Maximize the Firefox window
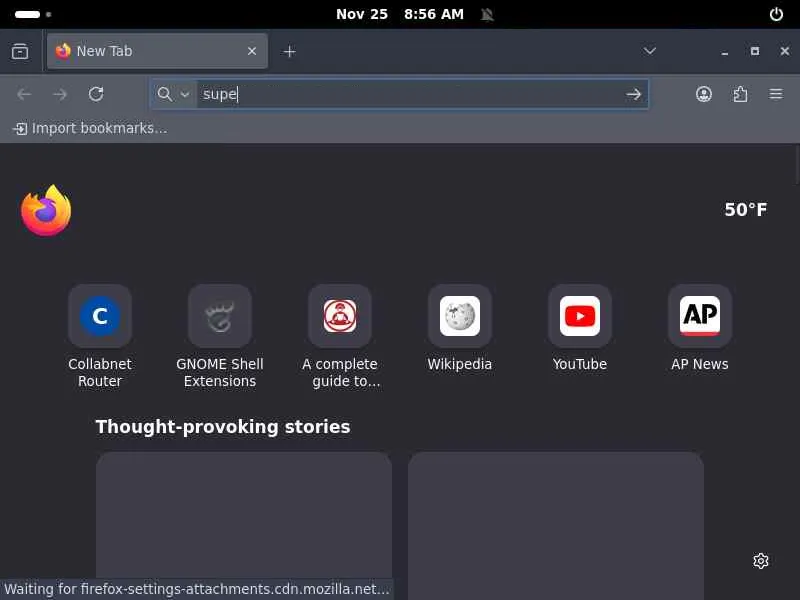Screen dimensions: 800x600 pos(755,51)
